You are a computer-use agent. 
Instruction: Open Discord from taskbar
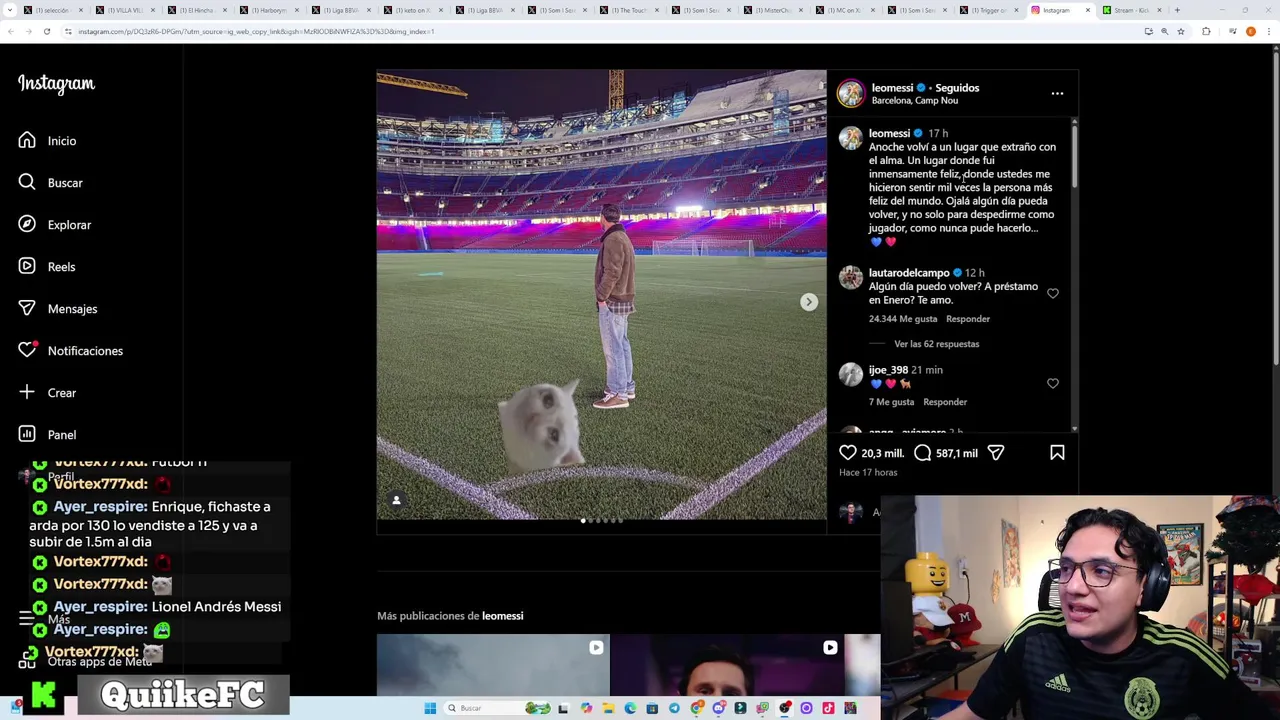718,708
